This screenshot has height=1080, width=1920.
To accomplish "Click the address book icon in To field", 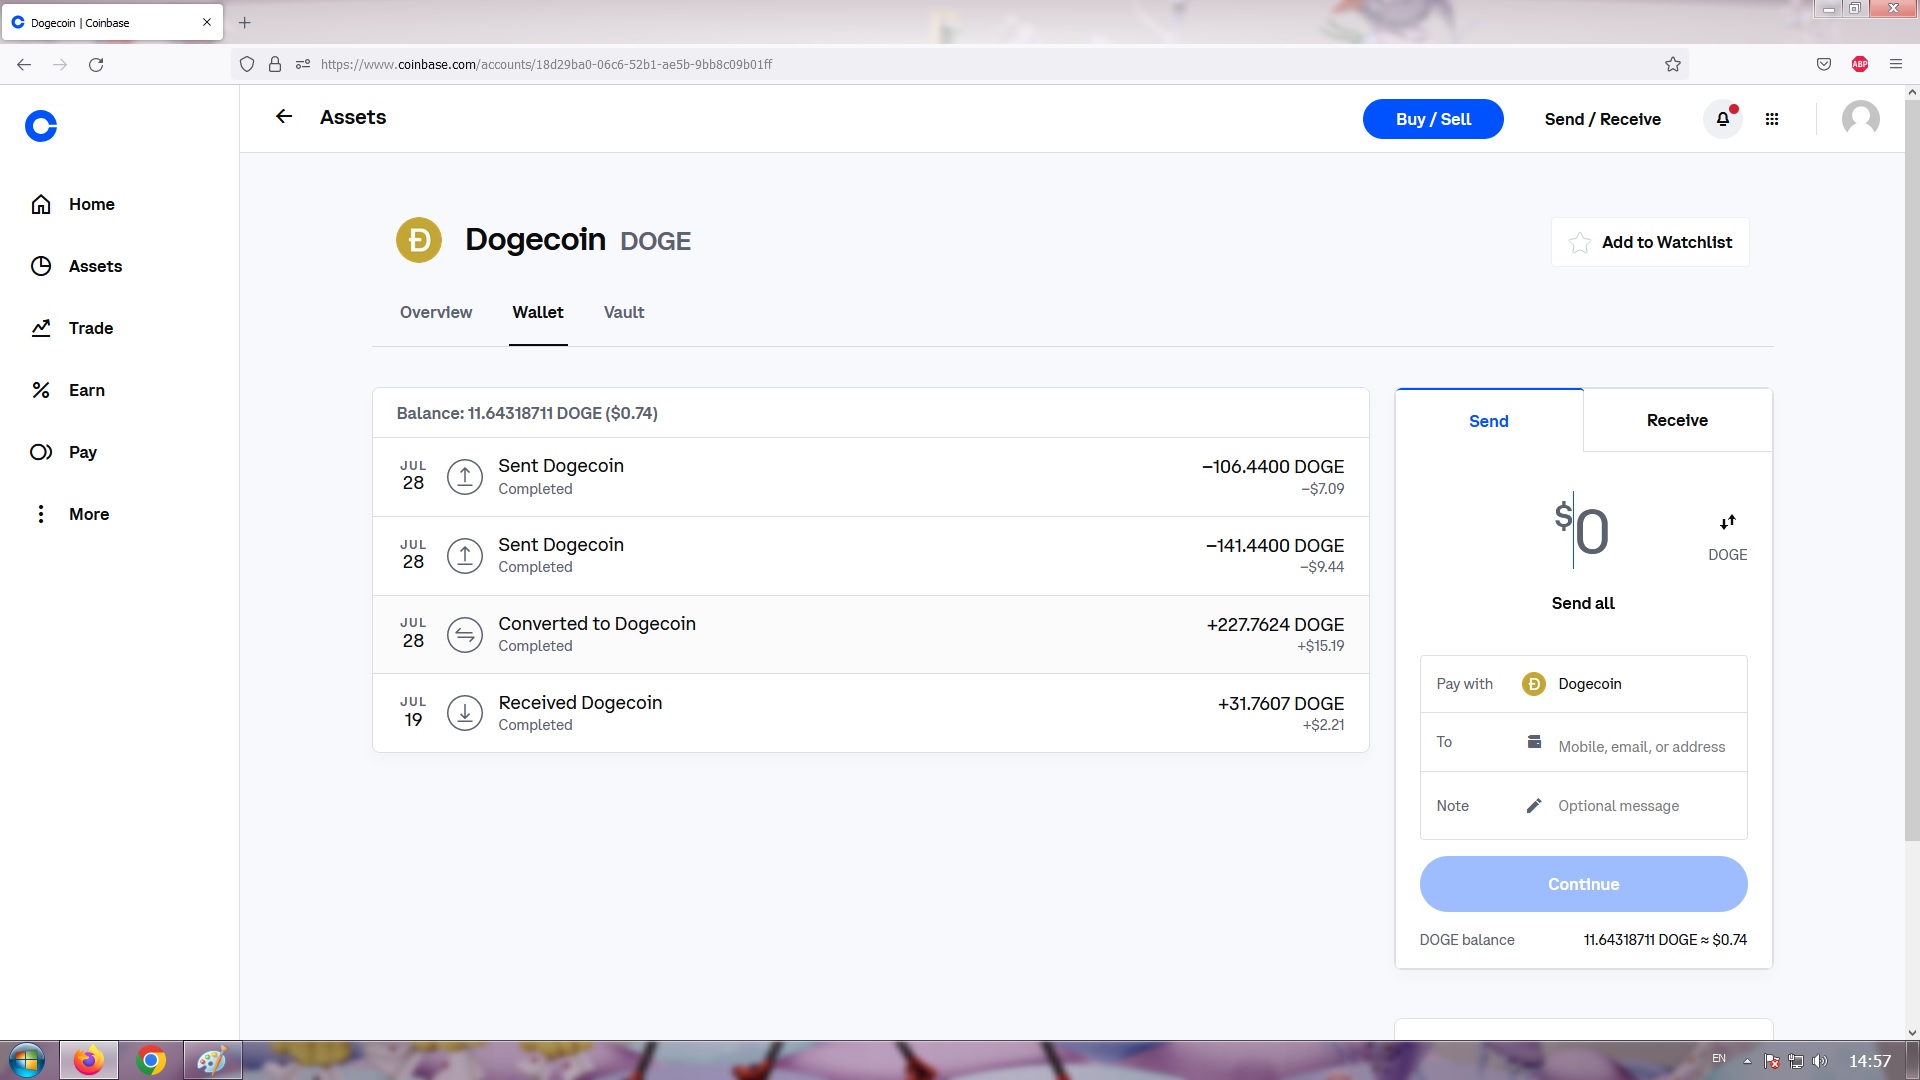I will (1534, 742).
